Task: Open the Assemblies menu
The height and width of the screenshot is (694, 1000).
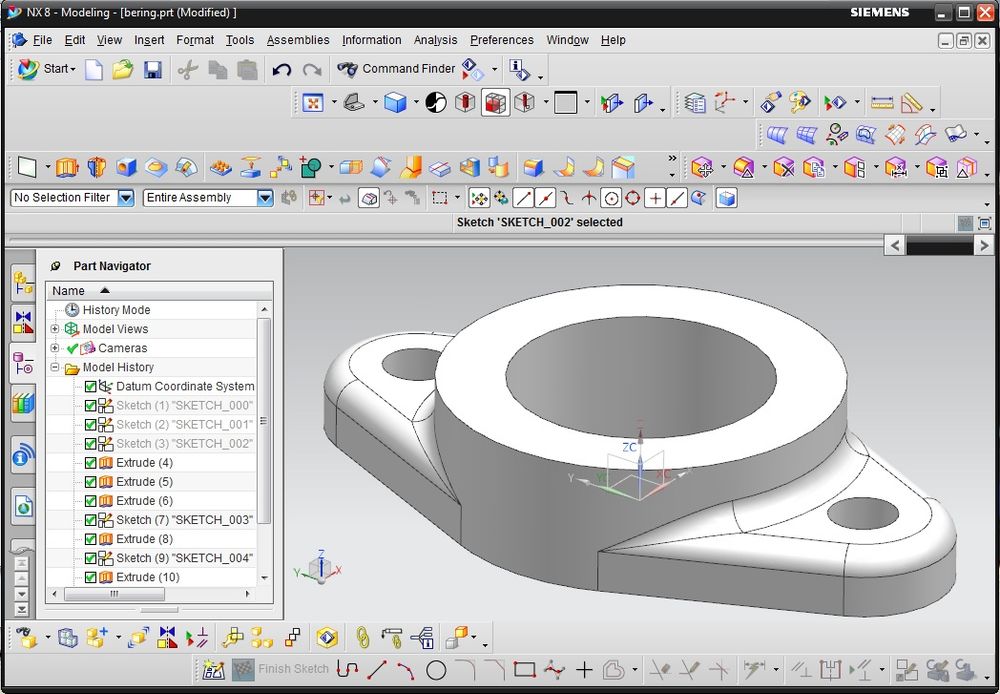Action: pos(297,40)
